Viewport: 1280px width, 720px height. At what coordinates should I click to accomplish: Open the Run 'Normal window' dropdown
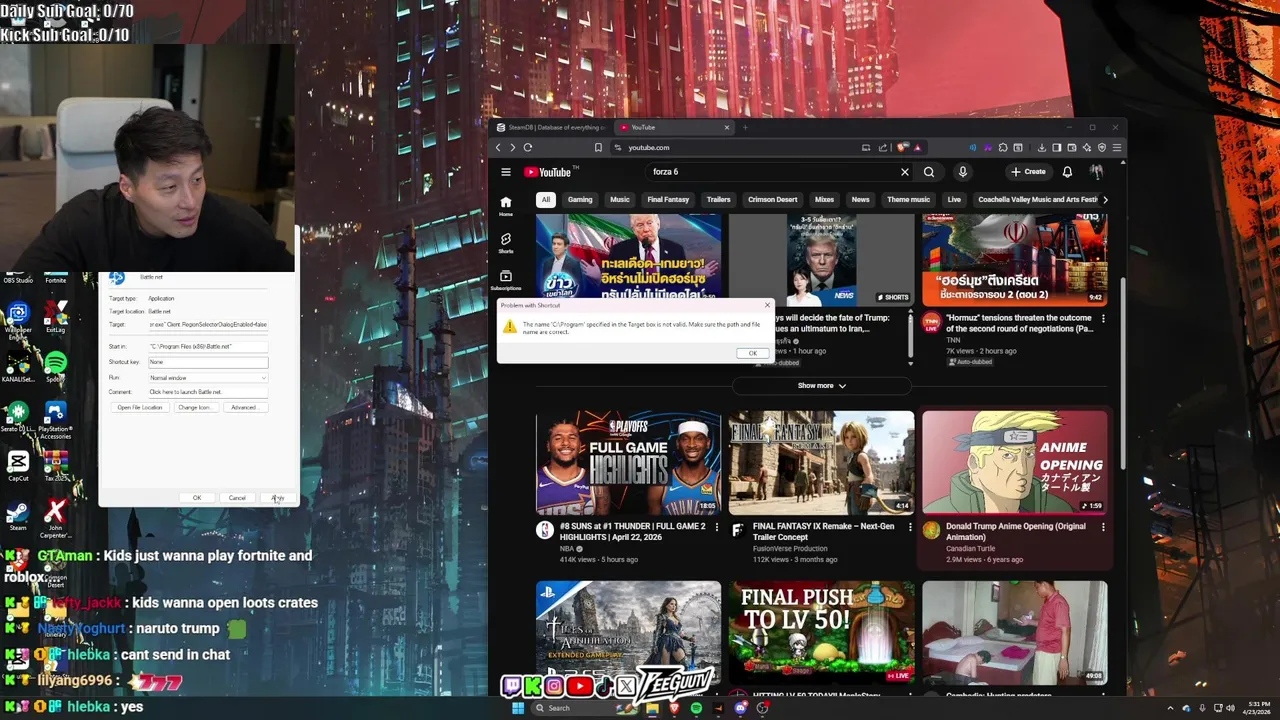click(208, 378)
